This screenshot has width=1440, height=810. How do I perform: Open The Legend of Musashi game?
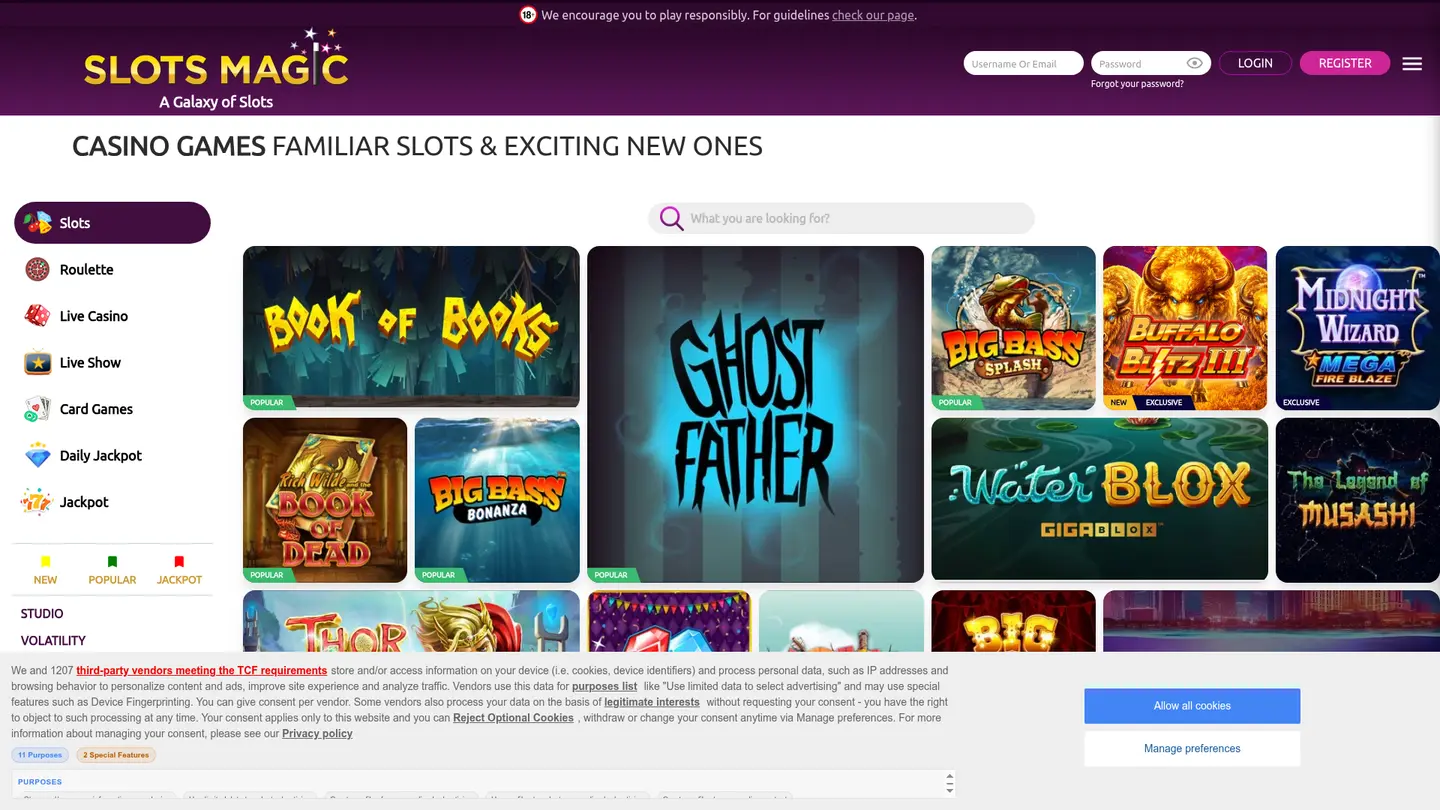coord(1358,500)
